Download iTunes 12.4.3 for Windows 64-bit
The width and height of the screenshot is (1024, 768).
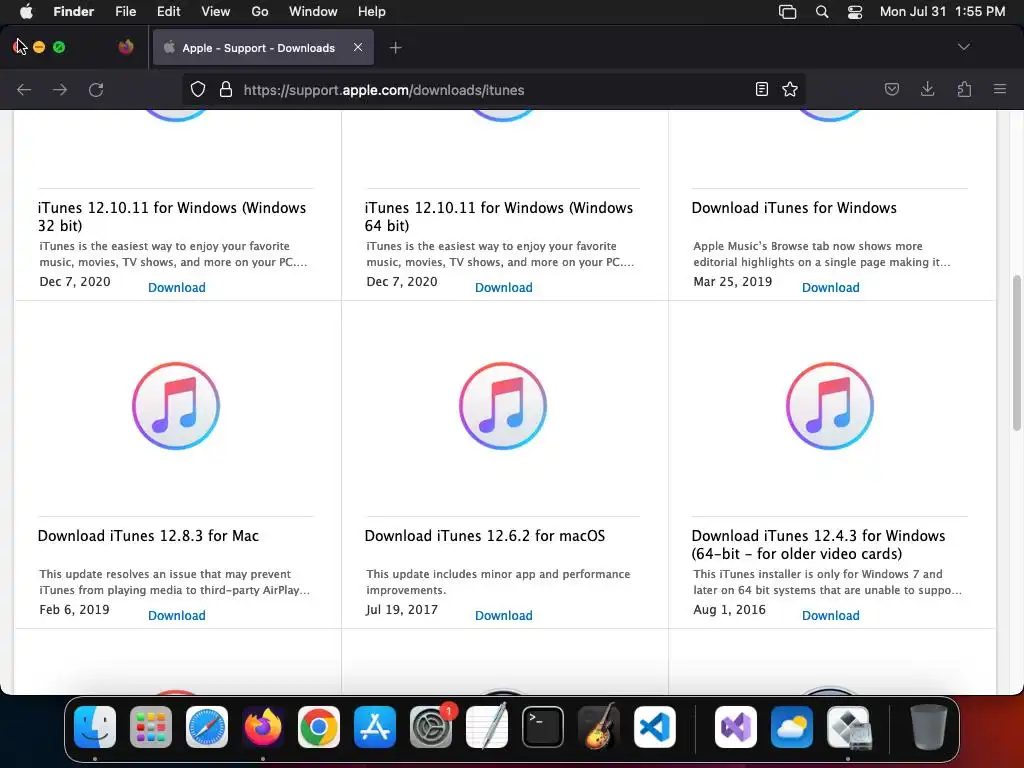pyautogui.click(x=831, y=615)
